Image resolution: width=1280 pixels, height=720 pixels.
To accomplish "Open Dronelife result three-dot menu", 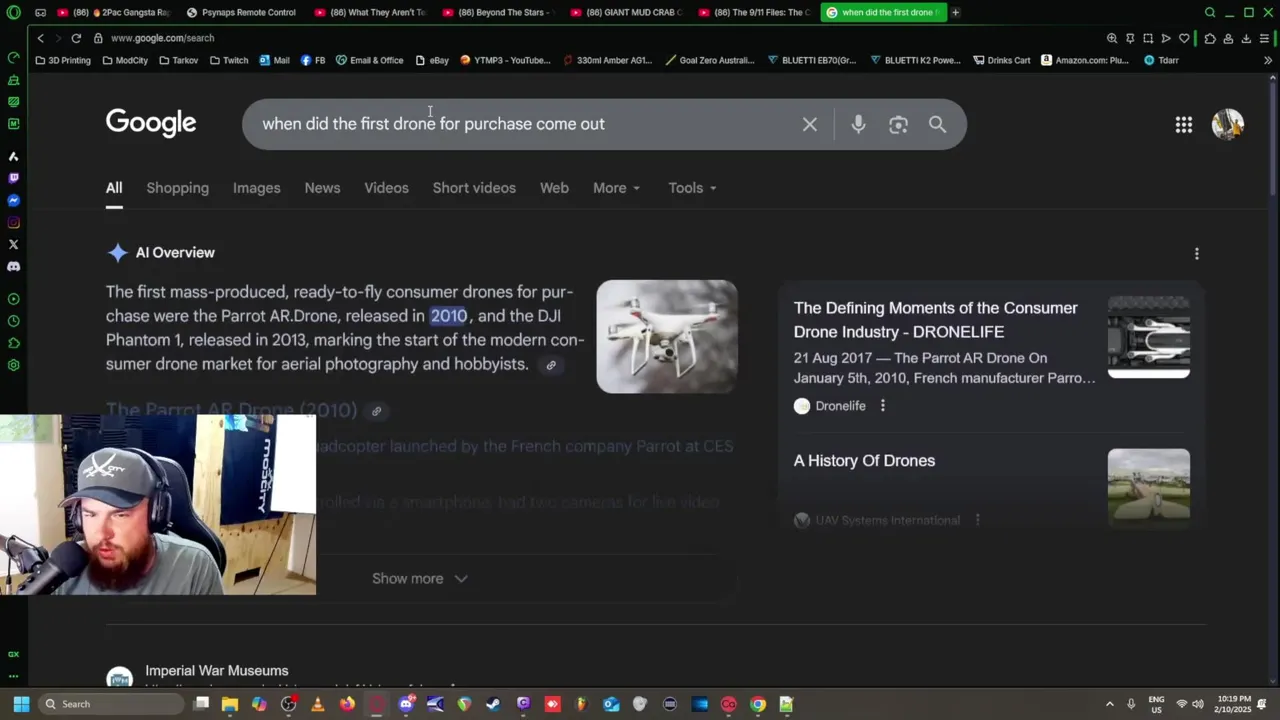I will 882,405.
